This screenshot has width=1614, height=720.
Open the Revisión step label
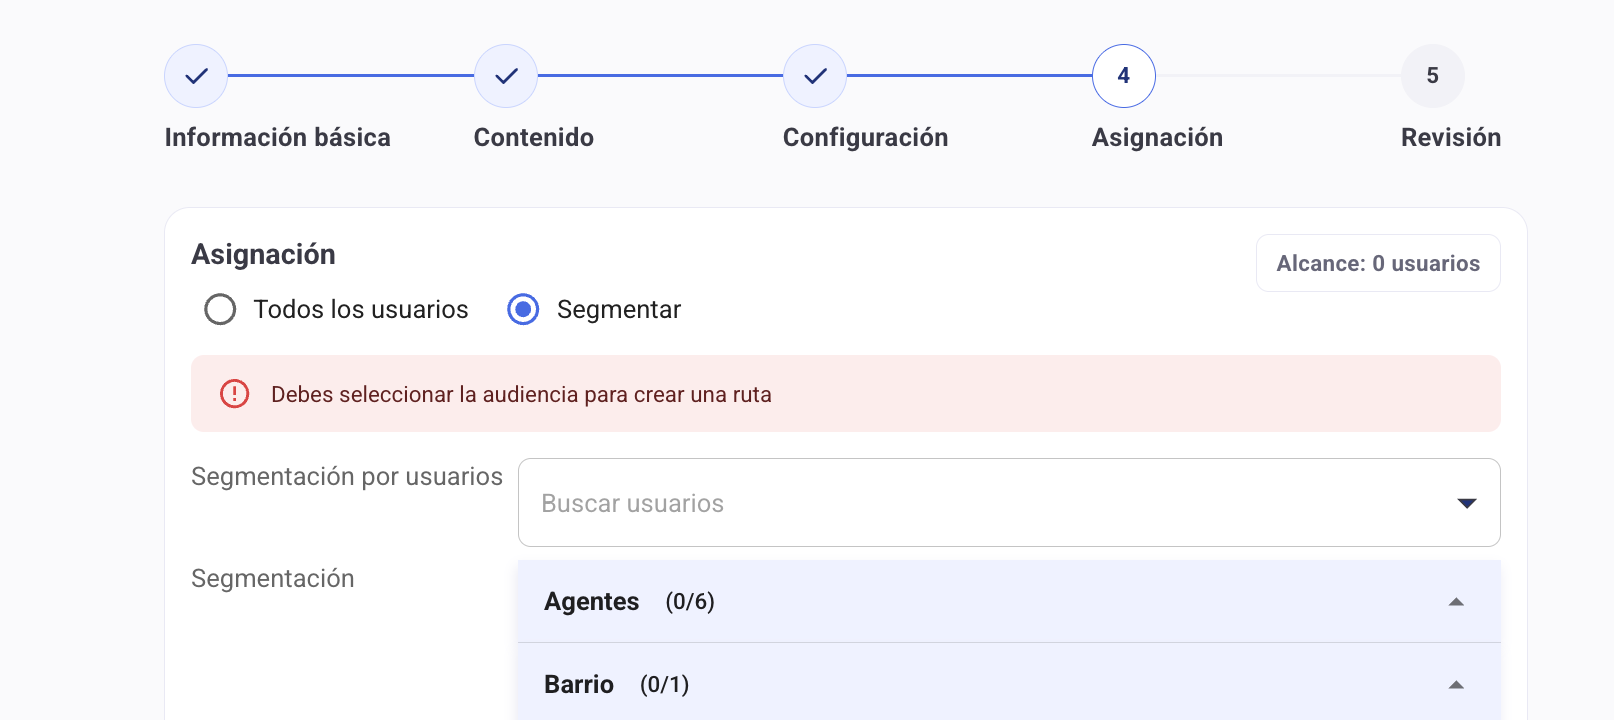click(1450, 138)
